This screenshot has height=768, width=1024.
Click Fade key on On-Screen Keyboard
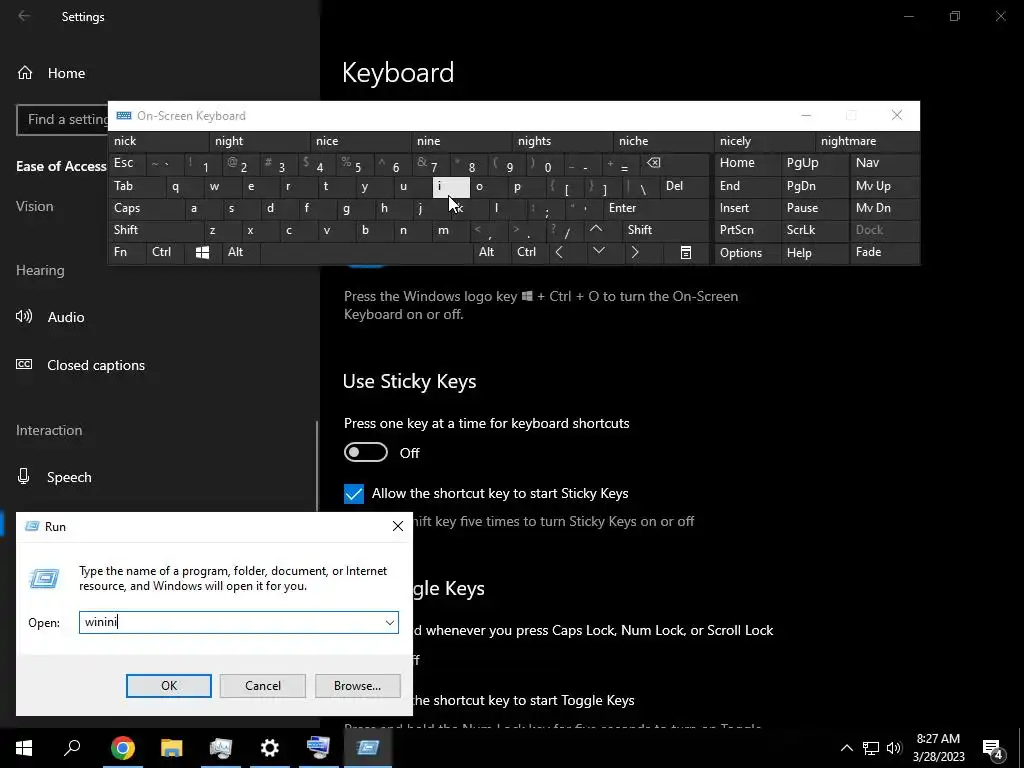[x=884, y=252]
